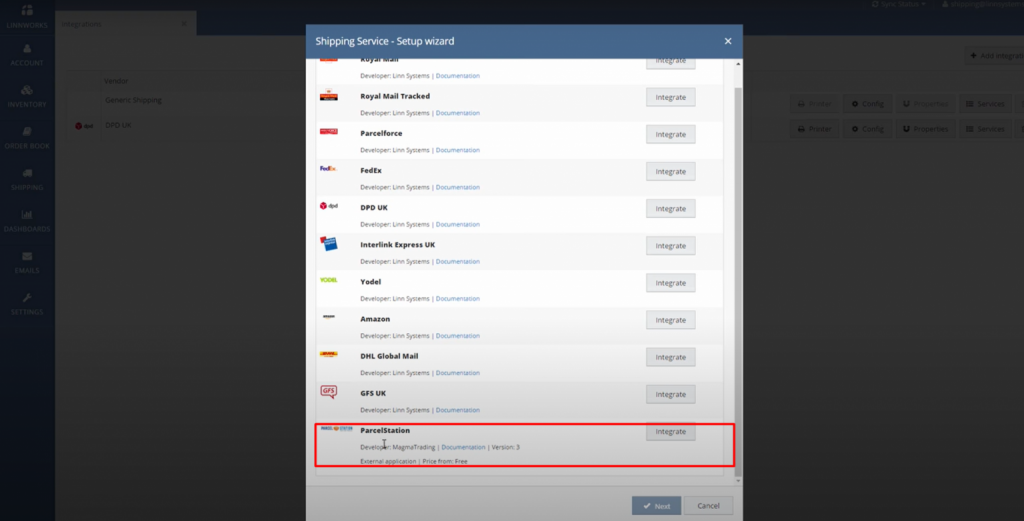Click the Parcelforce logo

tap(328, 131)
